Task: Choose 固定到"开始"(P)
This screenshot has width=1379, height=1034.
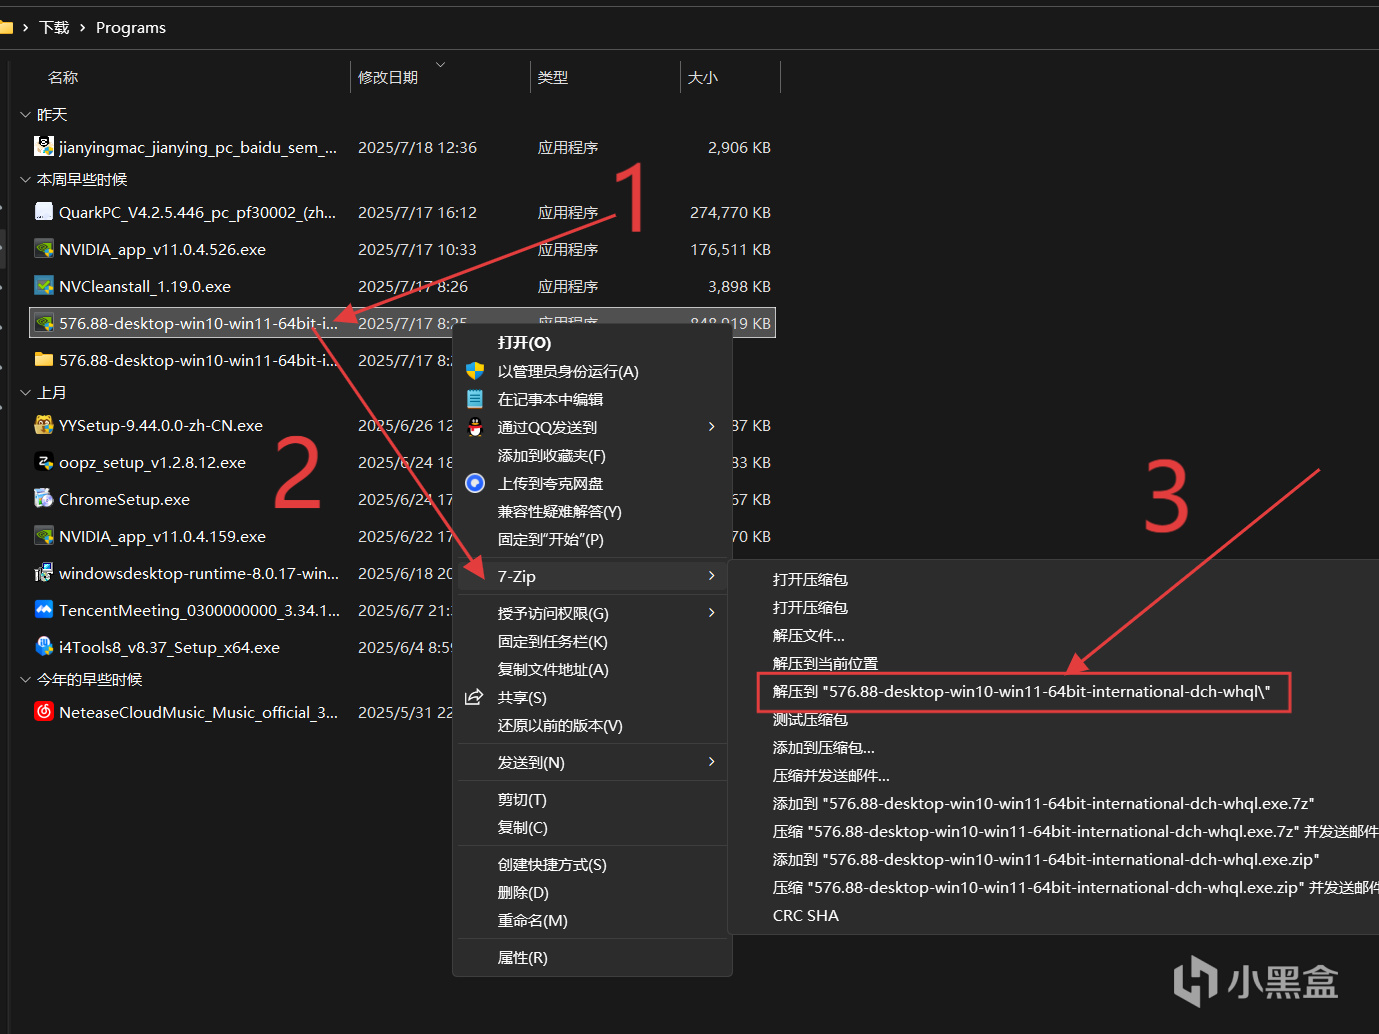Action: pos(550,539)
